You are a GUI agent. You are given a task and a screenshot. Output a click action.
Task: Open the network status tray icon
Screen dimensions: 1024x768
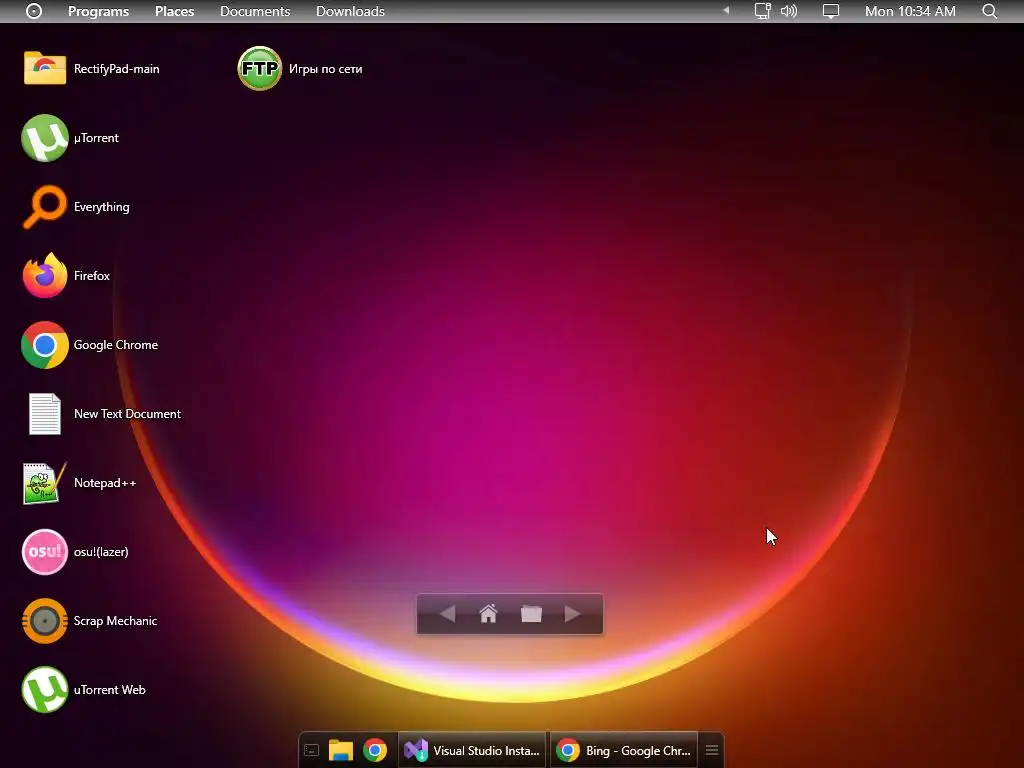click(762, 11)
